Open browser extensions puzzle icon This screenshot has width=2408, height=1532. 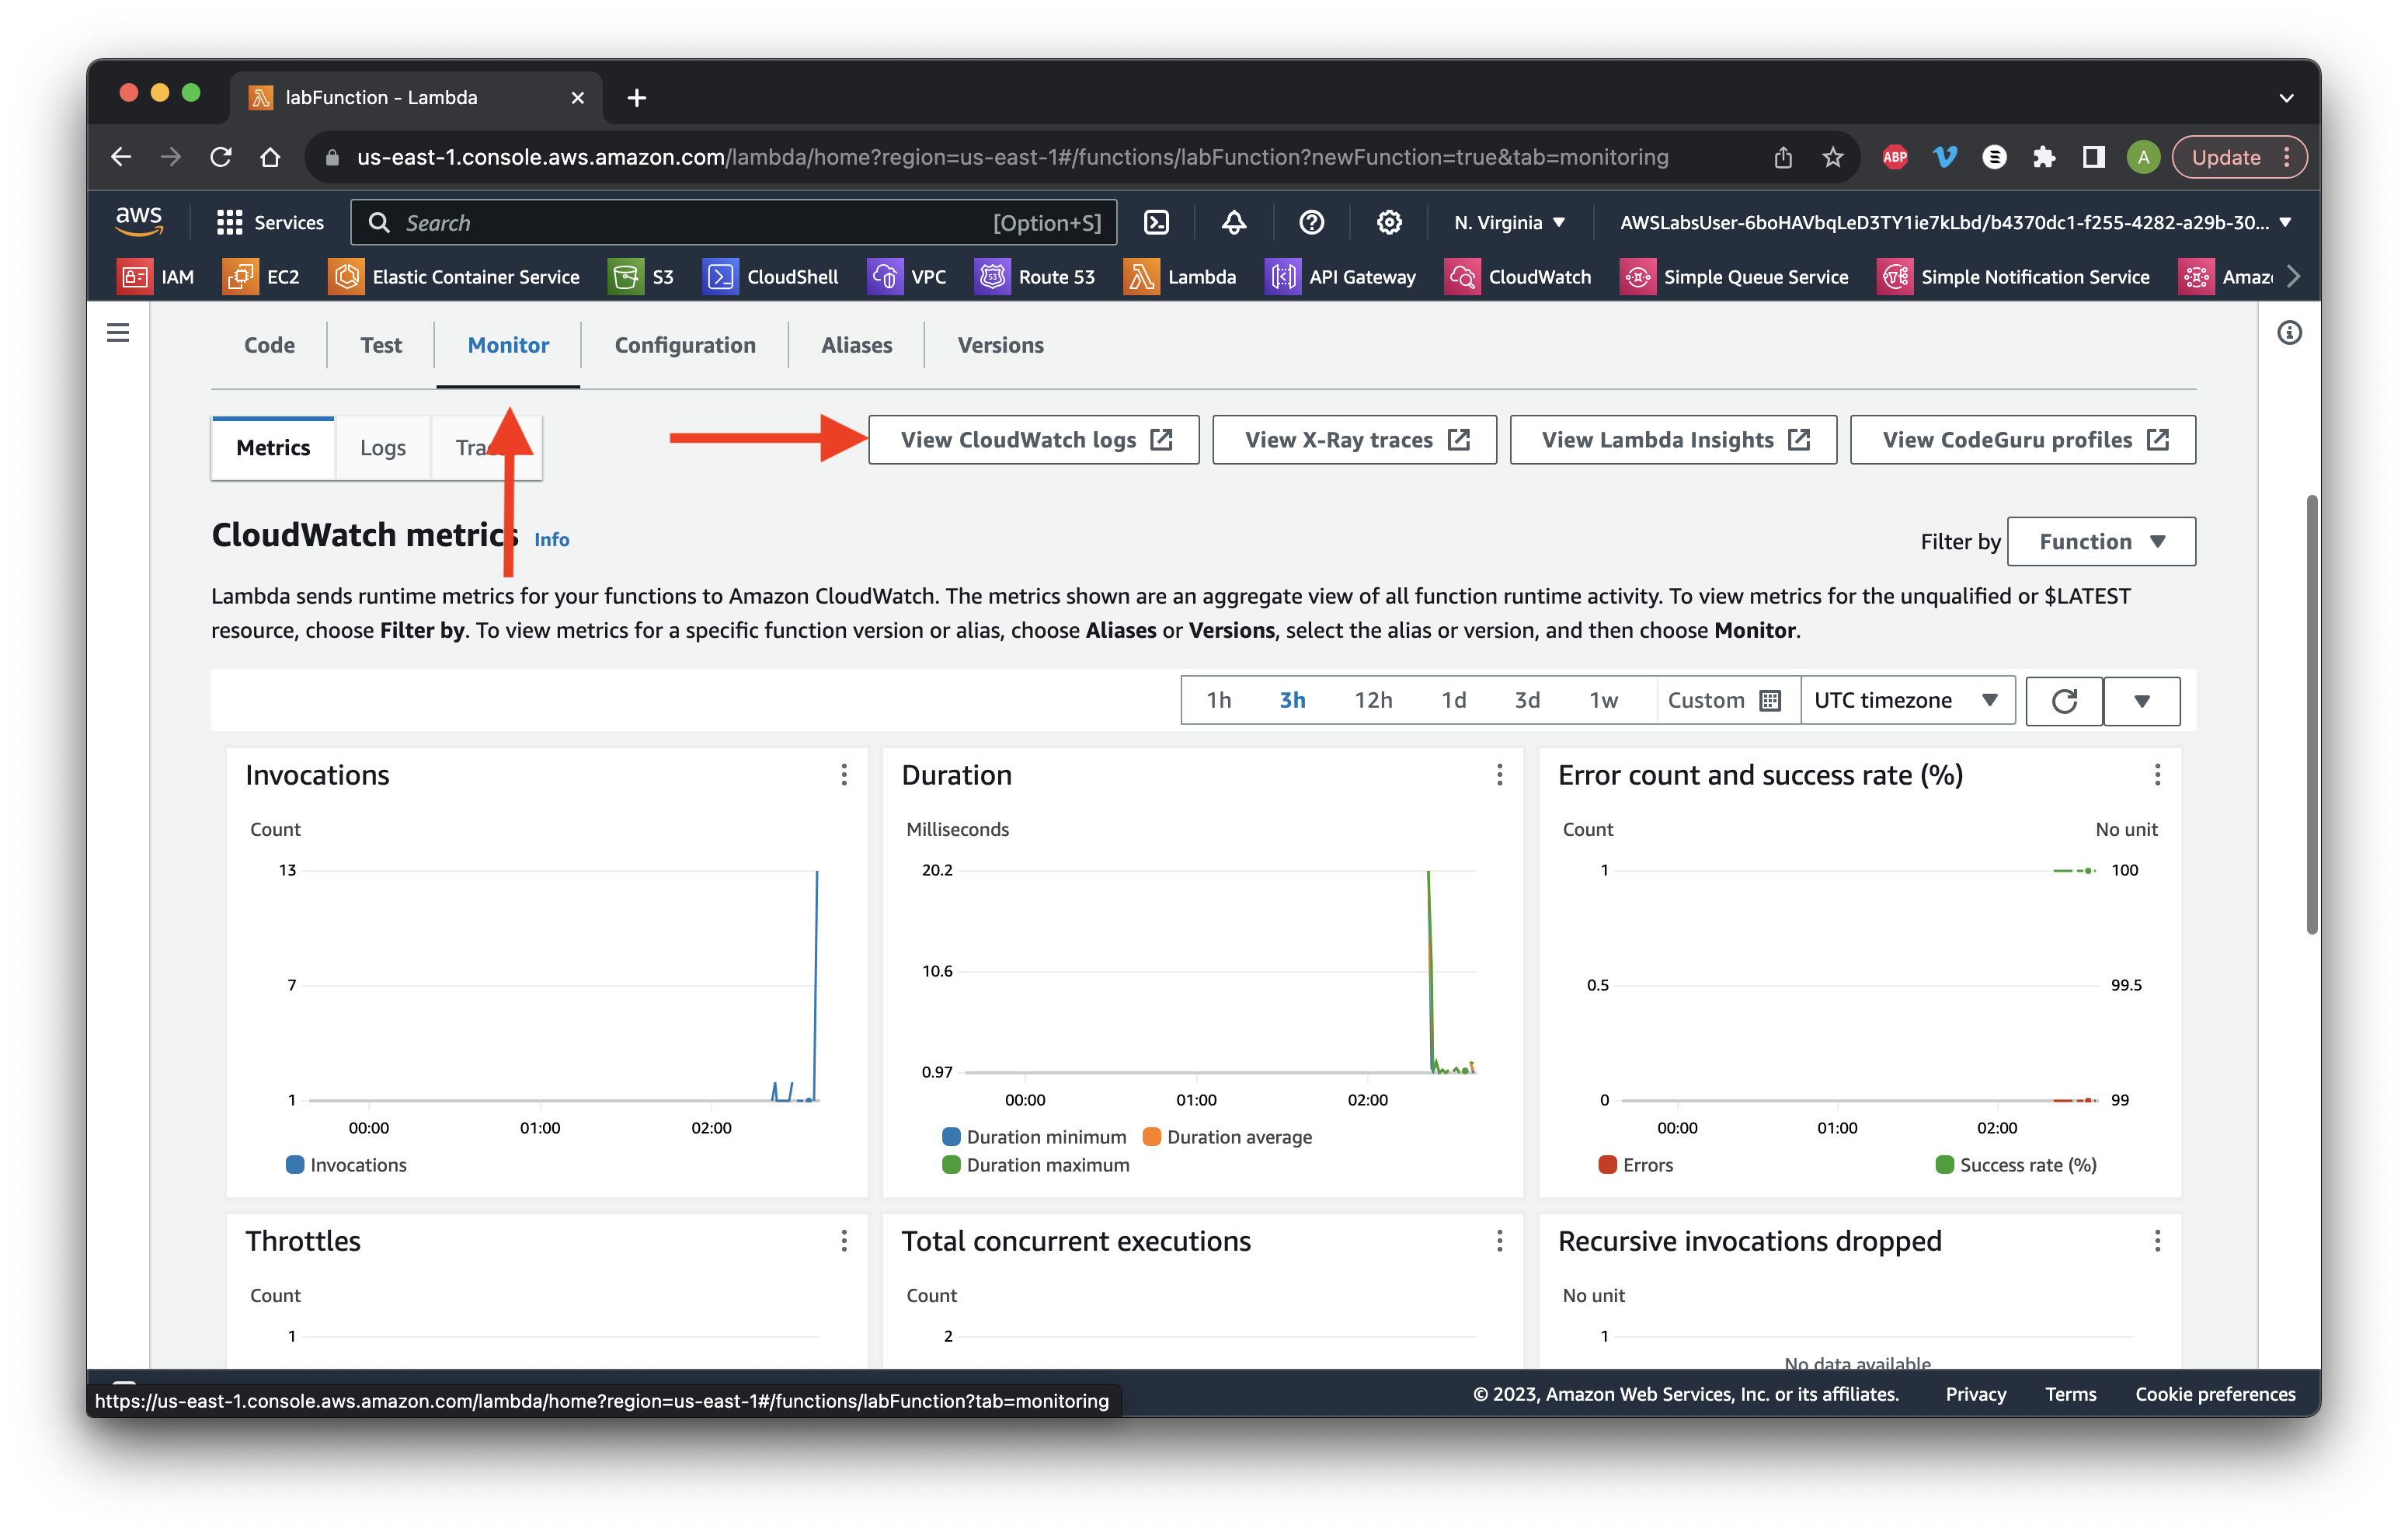(x=2043, y=157)
